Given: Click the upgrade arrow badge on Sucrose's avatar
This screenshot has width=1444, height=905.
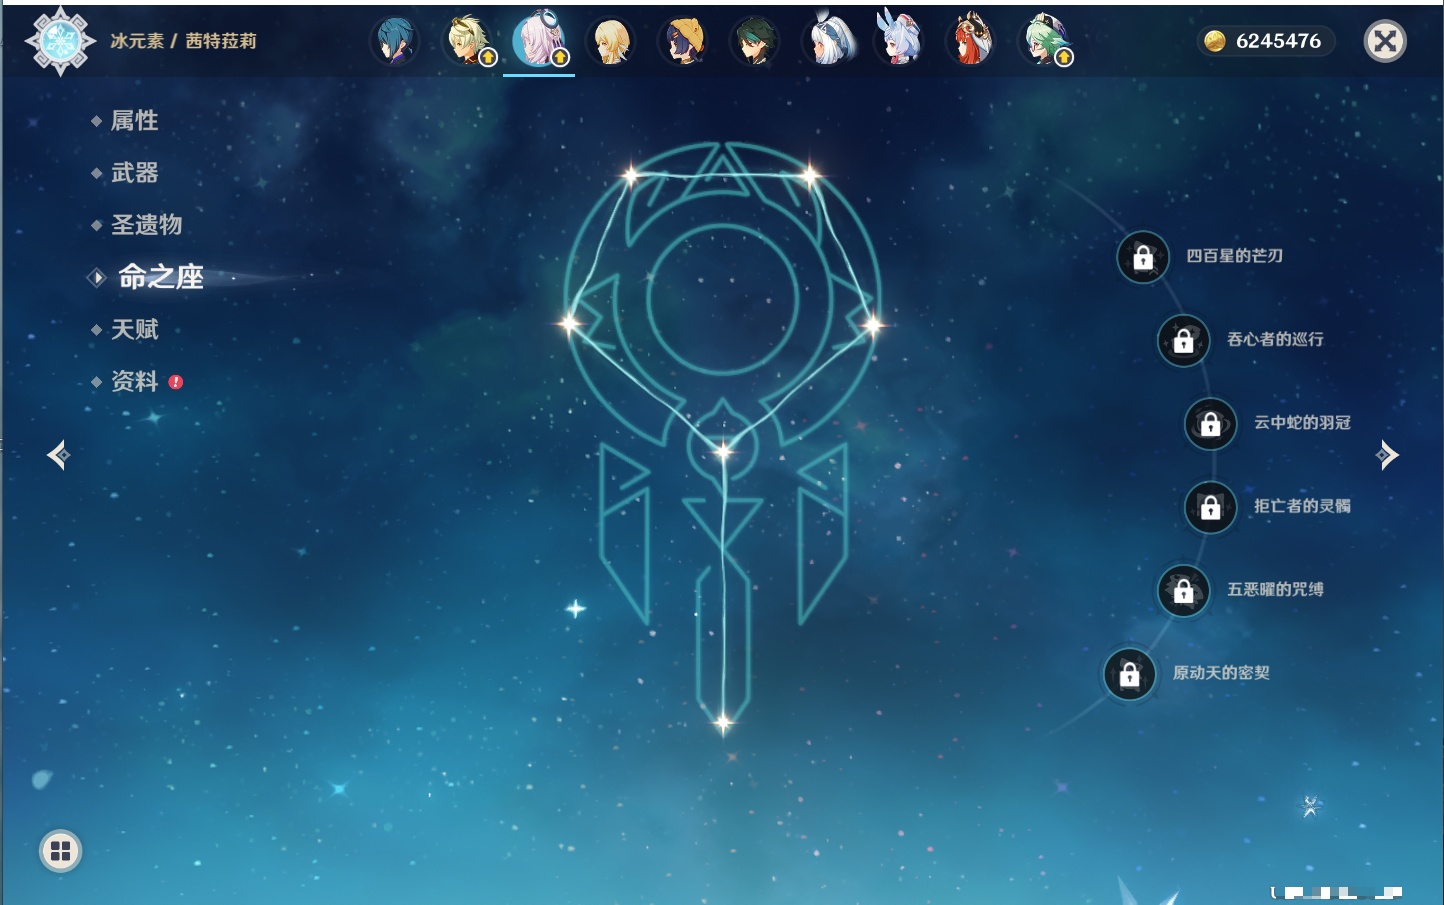Looking at the screenshot, I should 1064,58.
